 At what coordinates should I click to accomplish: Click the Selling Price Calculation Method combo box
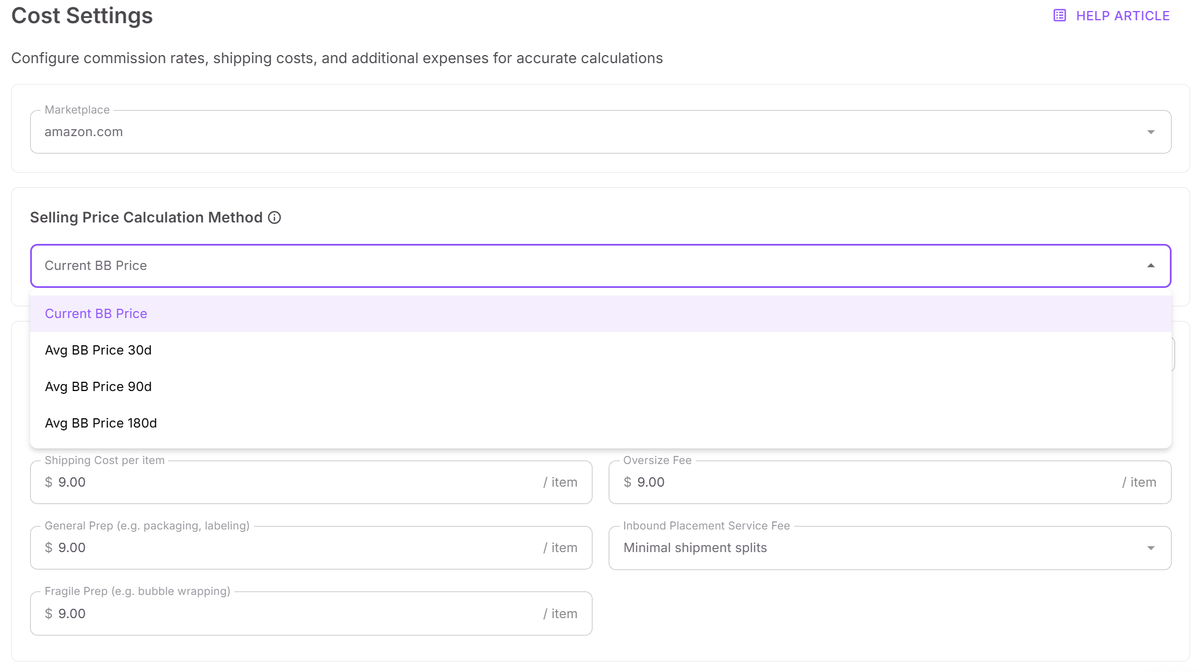(600, 266)
